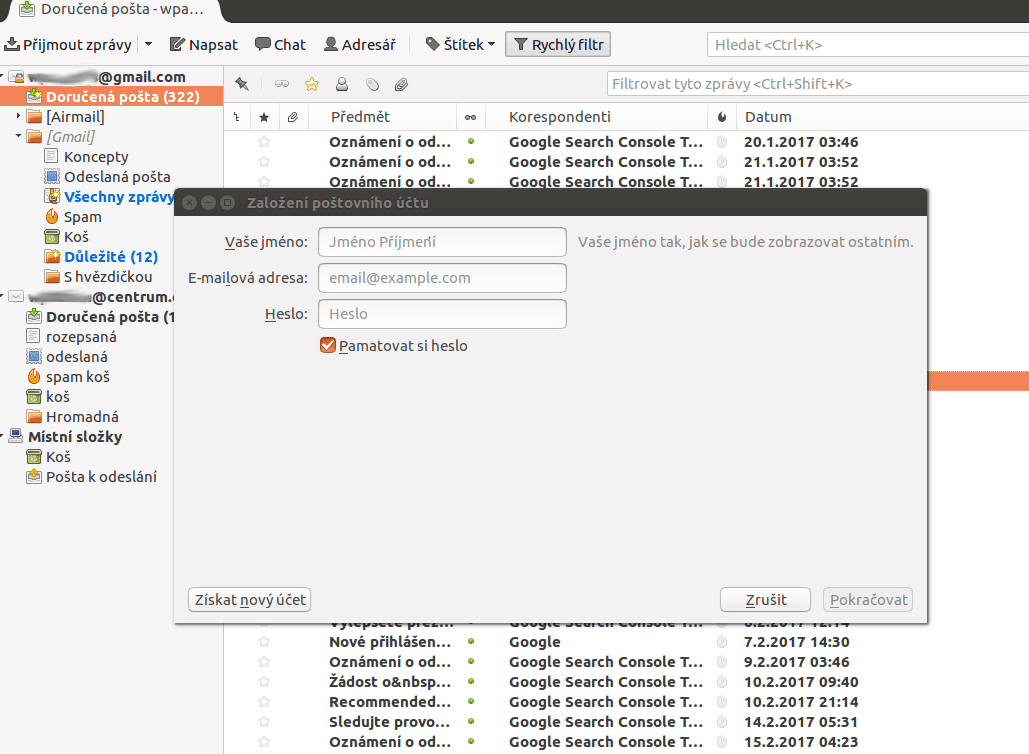Star the first Oznámení message in the list
This screenshot has height=754, width=1029.
coord(264,142)
